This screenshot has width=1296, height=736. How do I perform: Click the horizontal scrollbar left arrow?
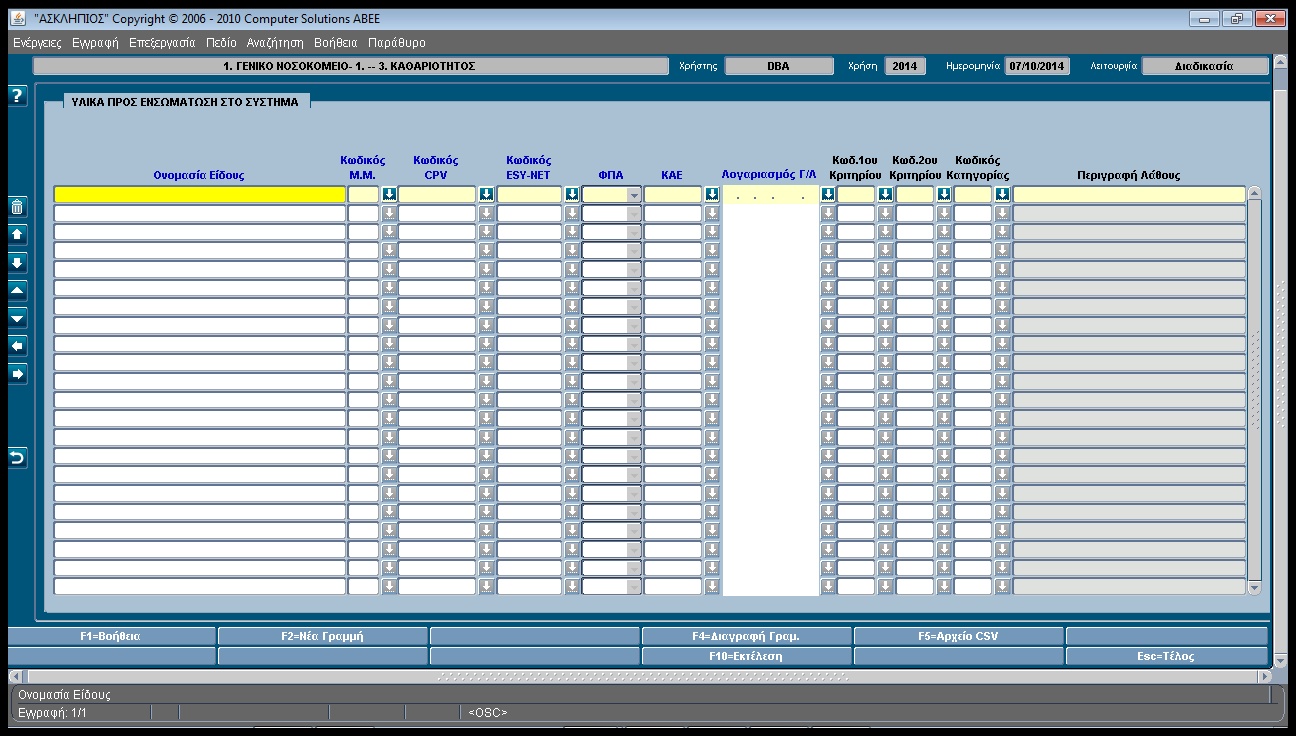pyautogui.click(x=14, y=677)
